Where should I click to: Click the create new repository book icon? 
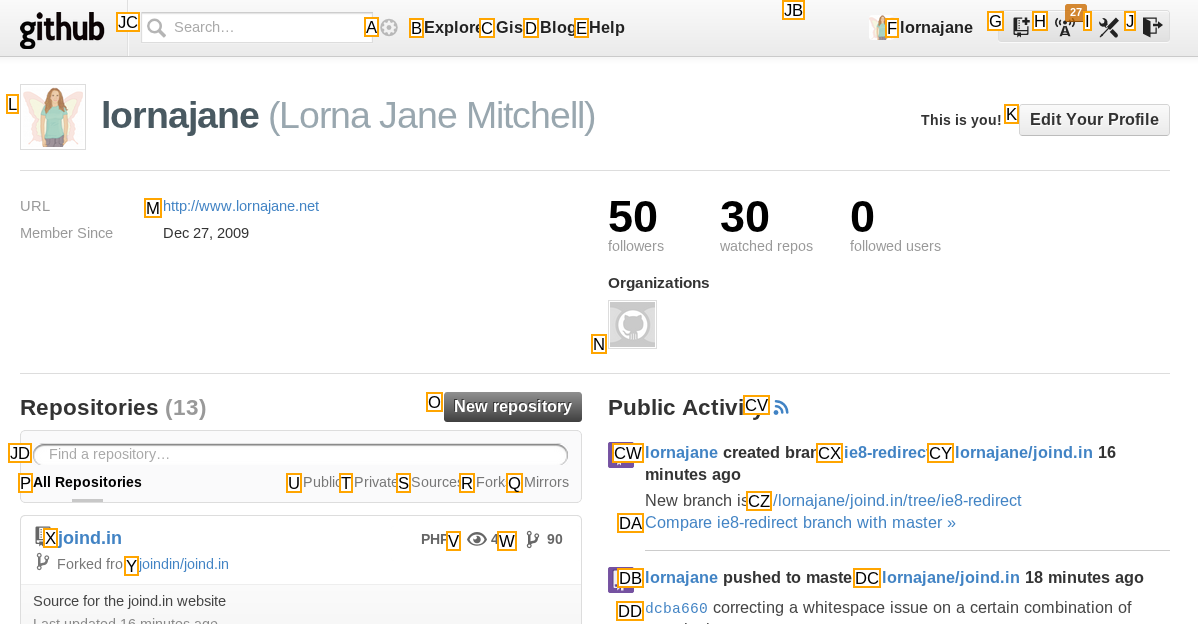1021,27
